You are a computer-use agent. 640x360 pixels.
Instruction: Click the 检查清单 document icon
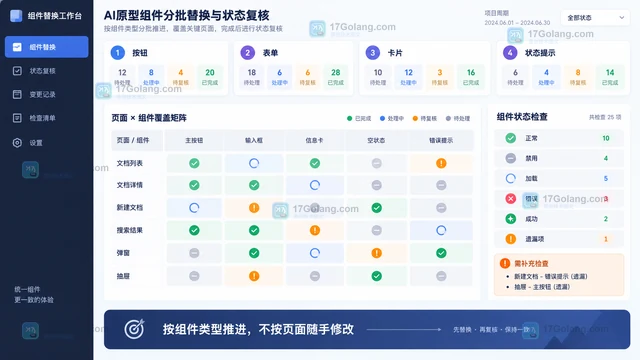point(17,118)
